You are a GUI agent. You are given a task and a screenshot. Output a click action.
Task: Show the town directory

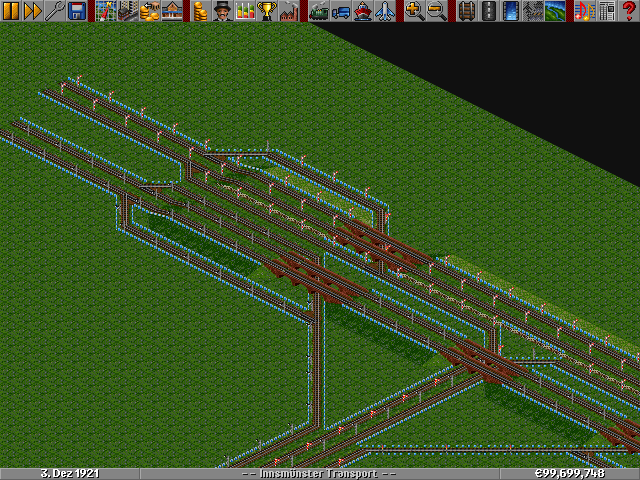[127, 11]
